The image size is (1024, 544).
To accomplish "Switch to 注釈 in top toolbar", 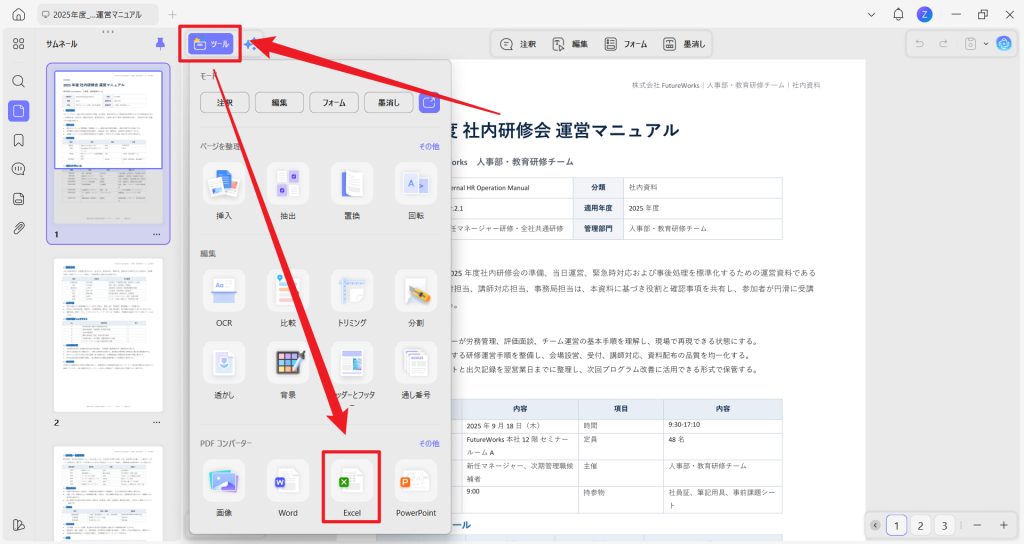I will 518,44.
